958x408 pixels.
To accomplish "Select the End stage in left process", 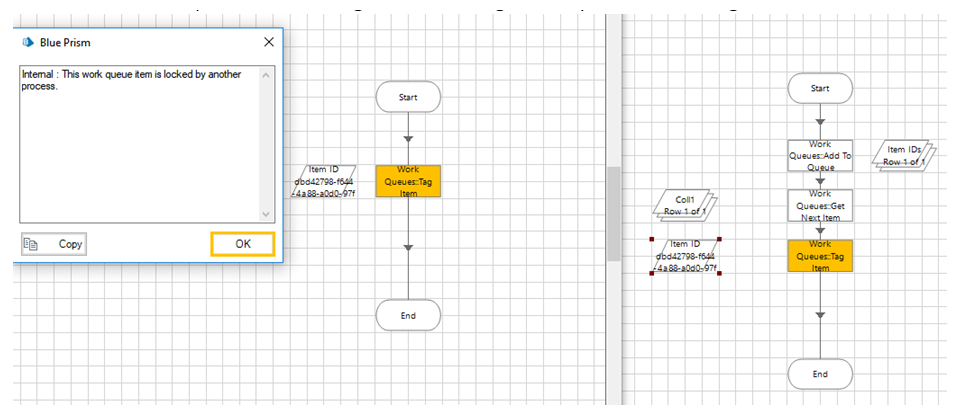I will (408, 315).
